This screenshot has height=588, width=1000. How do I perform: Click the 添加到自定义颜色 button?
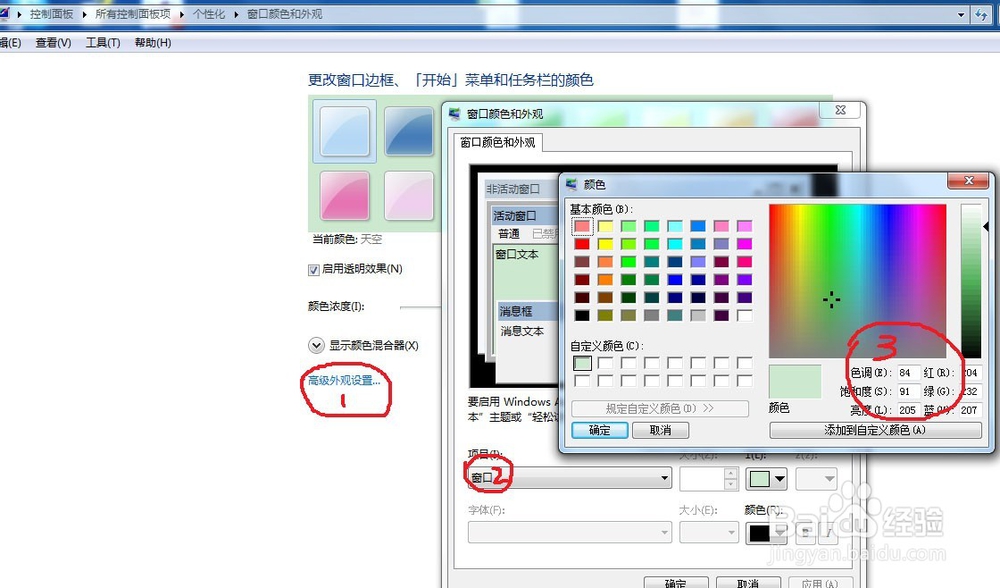tap(876, 429)
